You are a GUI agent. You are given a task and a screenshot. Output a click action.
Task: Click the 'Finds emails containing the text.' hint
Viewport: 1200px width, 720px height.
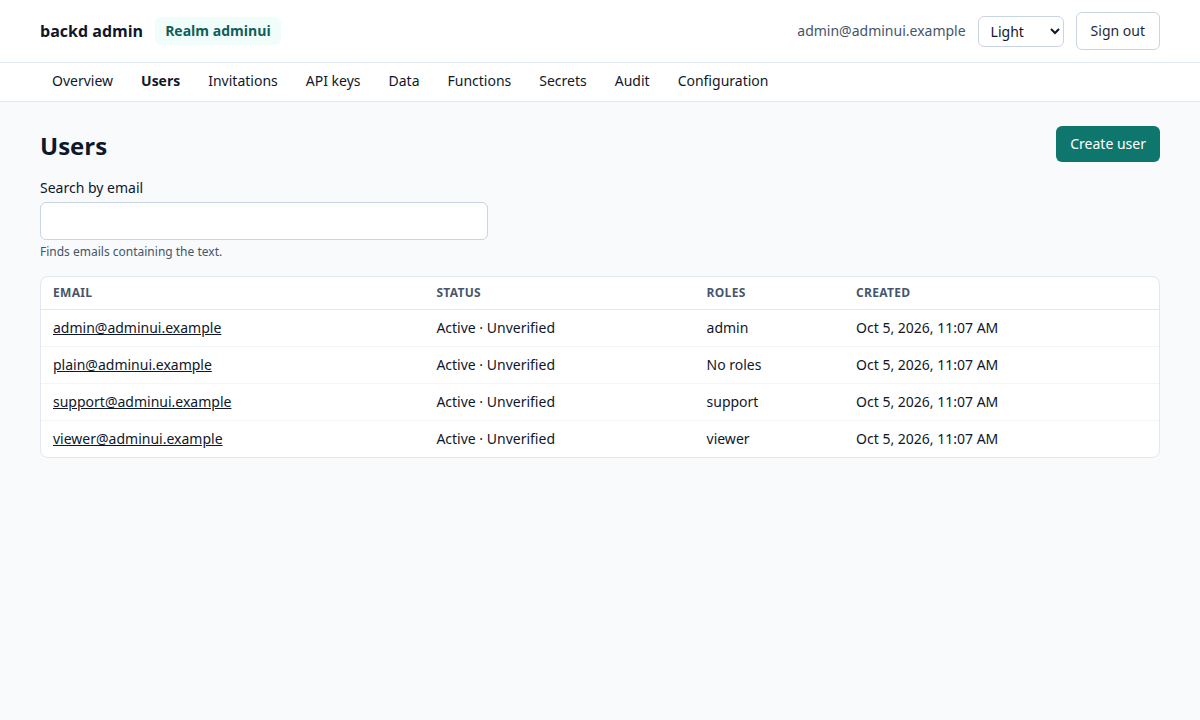coord(131,252)
